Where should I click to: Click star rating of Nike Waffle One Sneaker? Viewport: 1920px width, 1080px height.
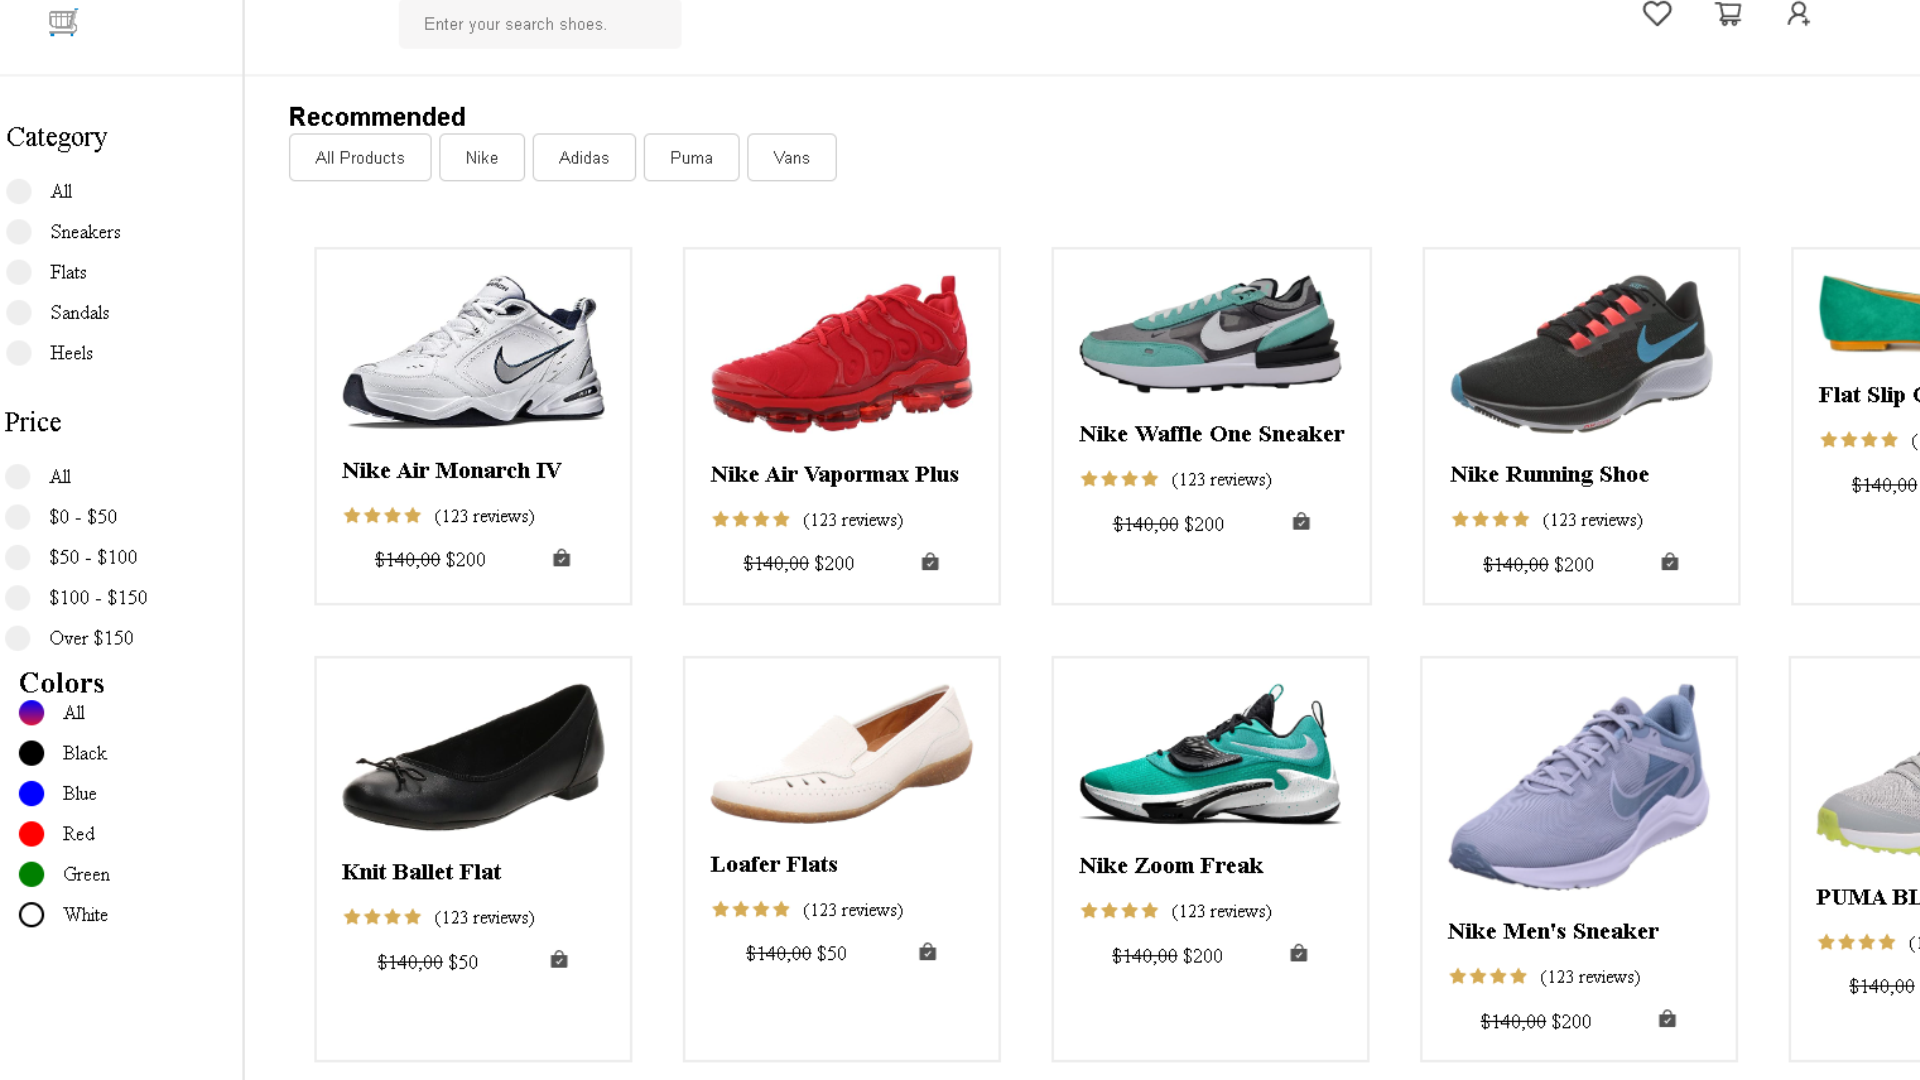pos(1120,480)
